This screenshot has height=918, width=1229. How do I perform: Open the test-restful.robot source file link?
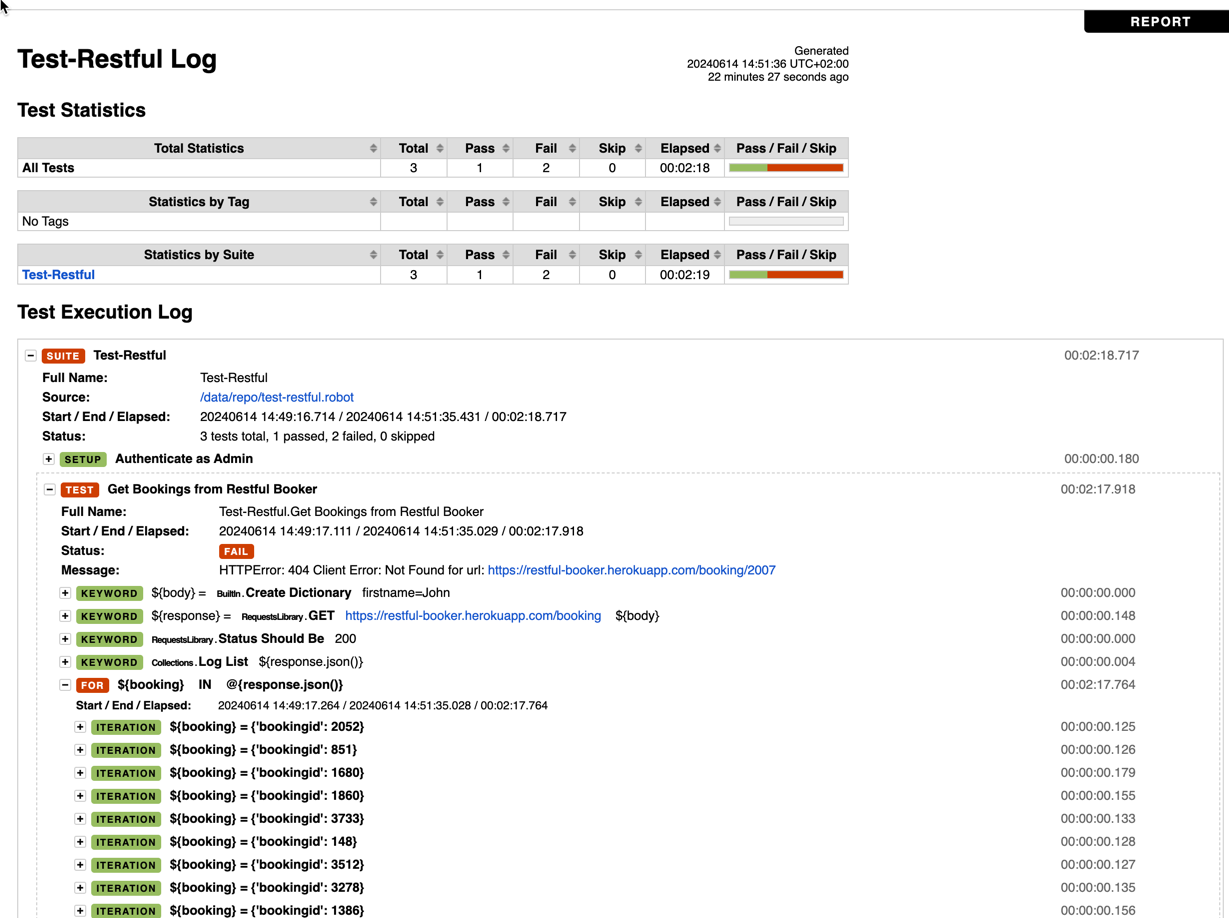click(276, 397)
